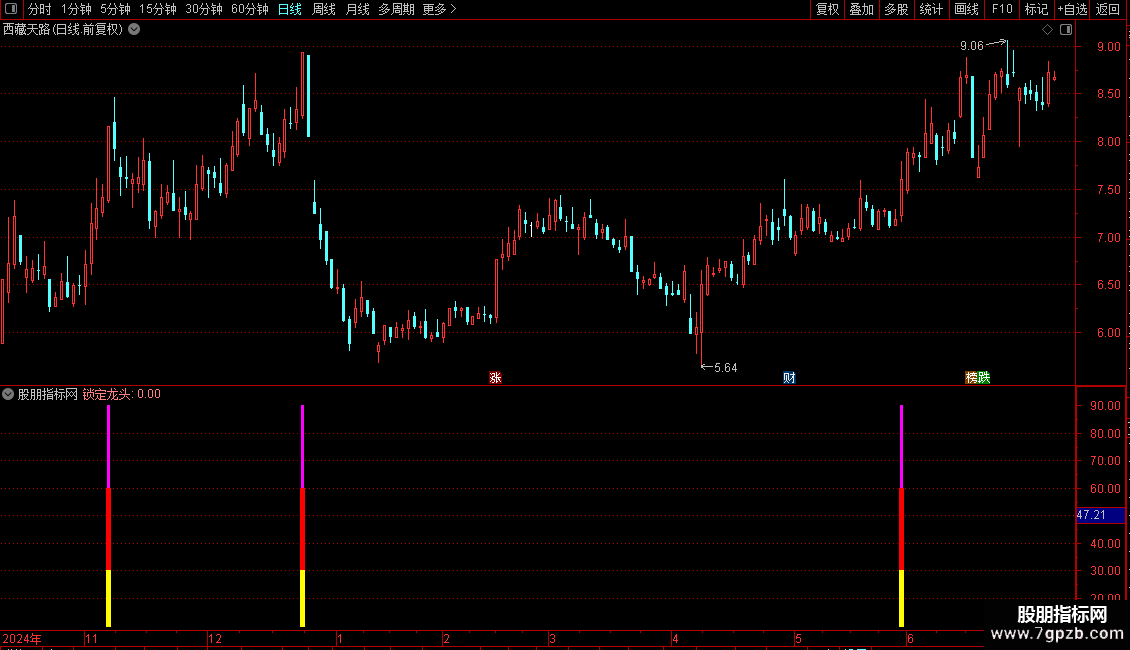1130x650 pixels.
Task: Open the 复权 adjustment menu
Action: (827, 9)
